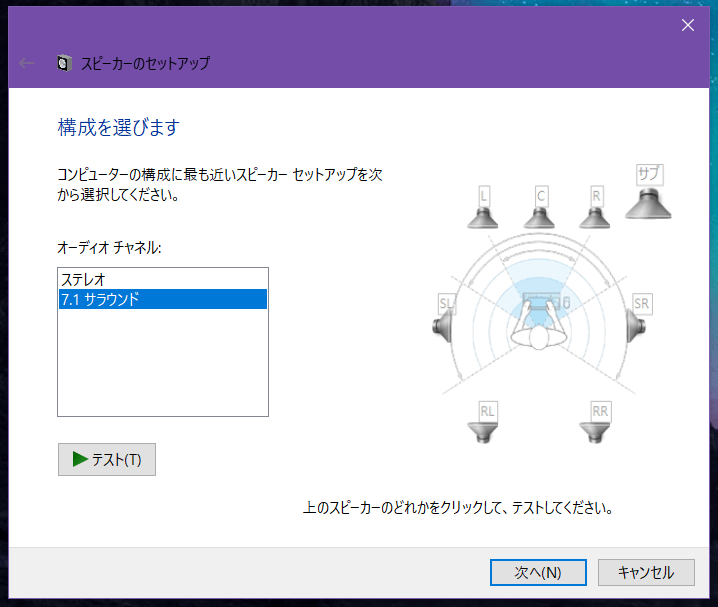
Task: Cancel the setup with キャンセル
Action: 646,572
